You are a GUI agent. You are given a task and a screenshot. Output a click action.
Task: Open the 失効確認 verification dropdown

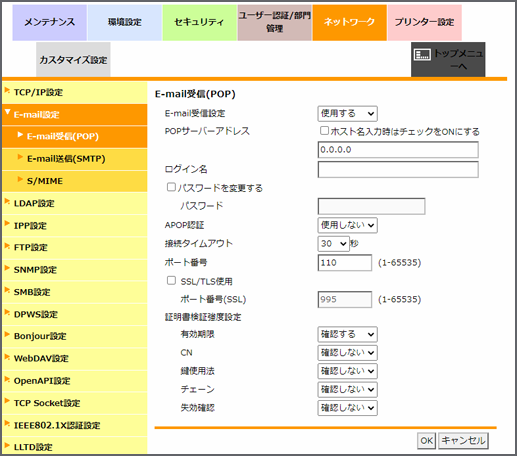[x=347, y=408]
